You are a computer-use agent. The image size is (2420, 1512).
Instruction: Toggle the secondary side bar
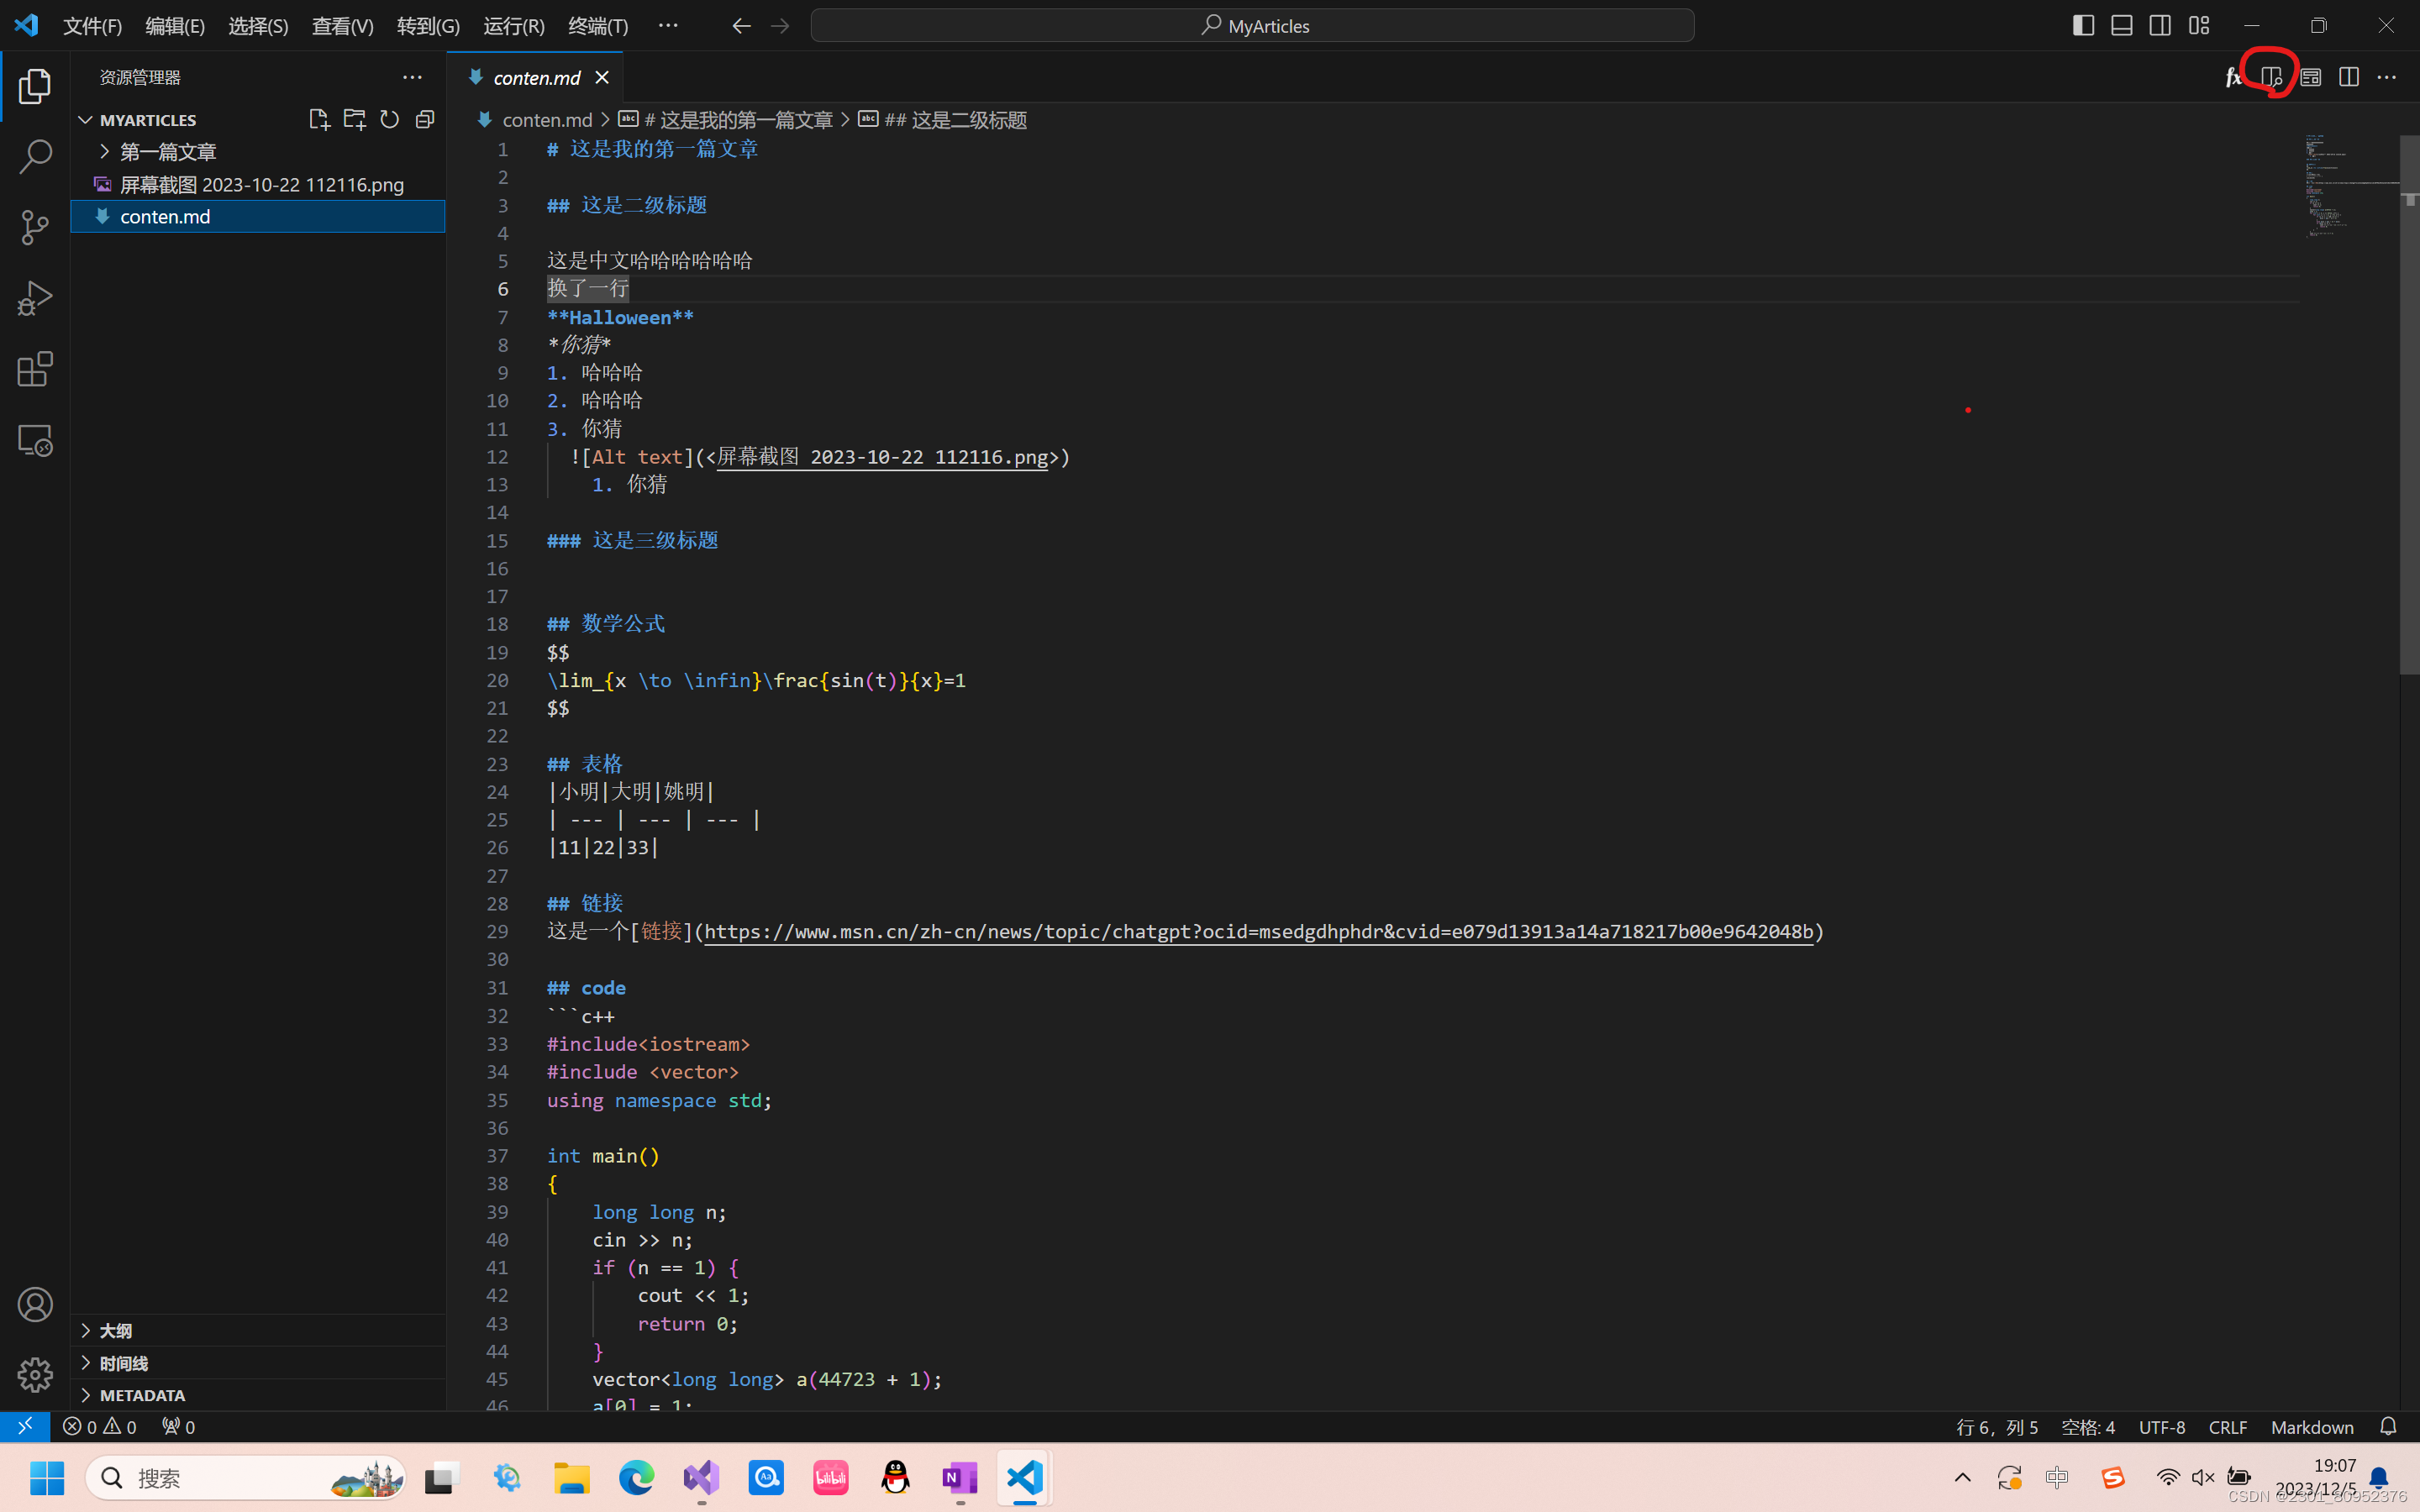tap(2160, 25)
